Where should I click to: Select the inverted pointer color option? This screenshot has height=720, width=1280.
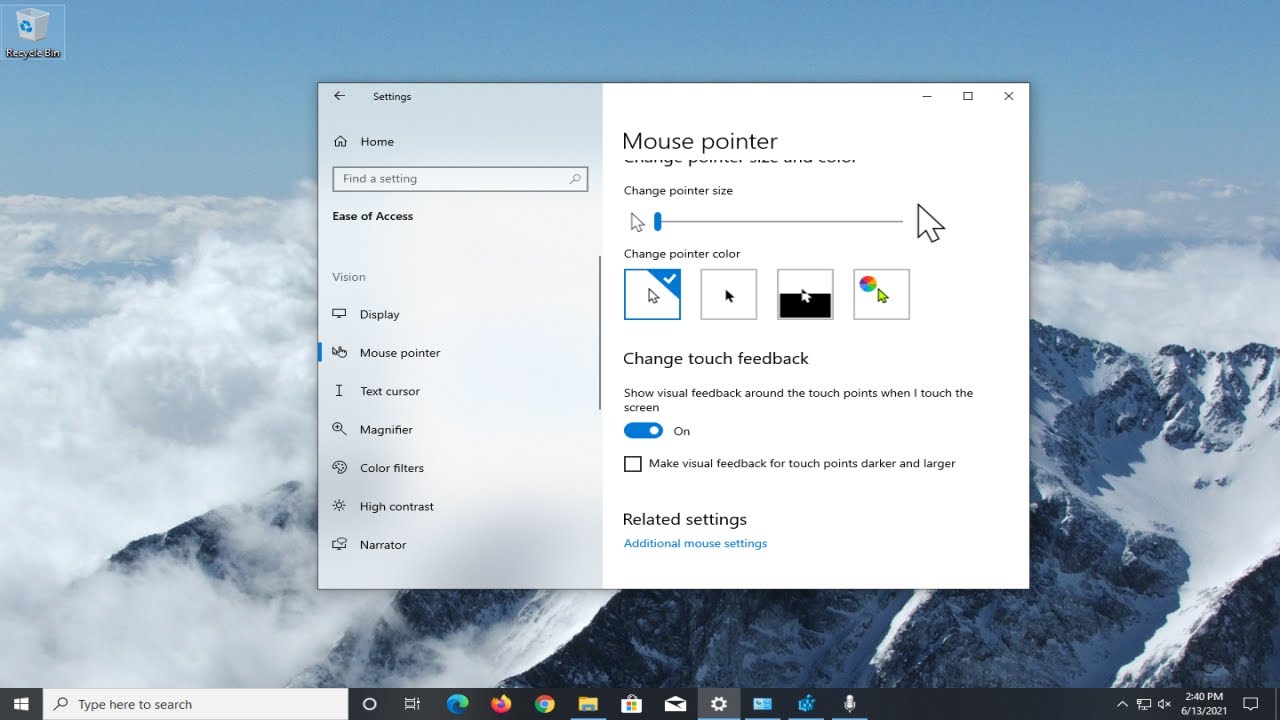click(805, 294)
